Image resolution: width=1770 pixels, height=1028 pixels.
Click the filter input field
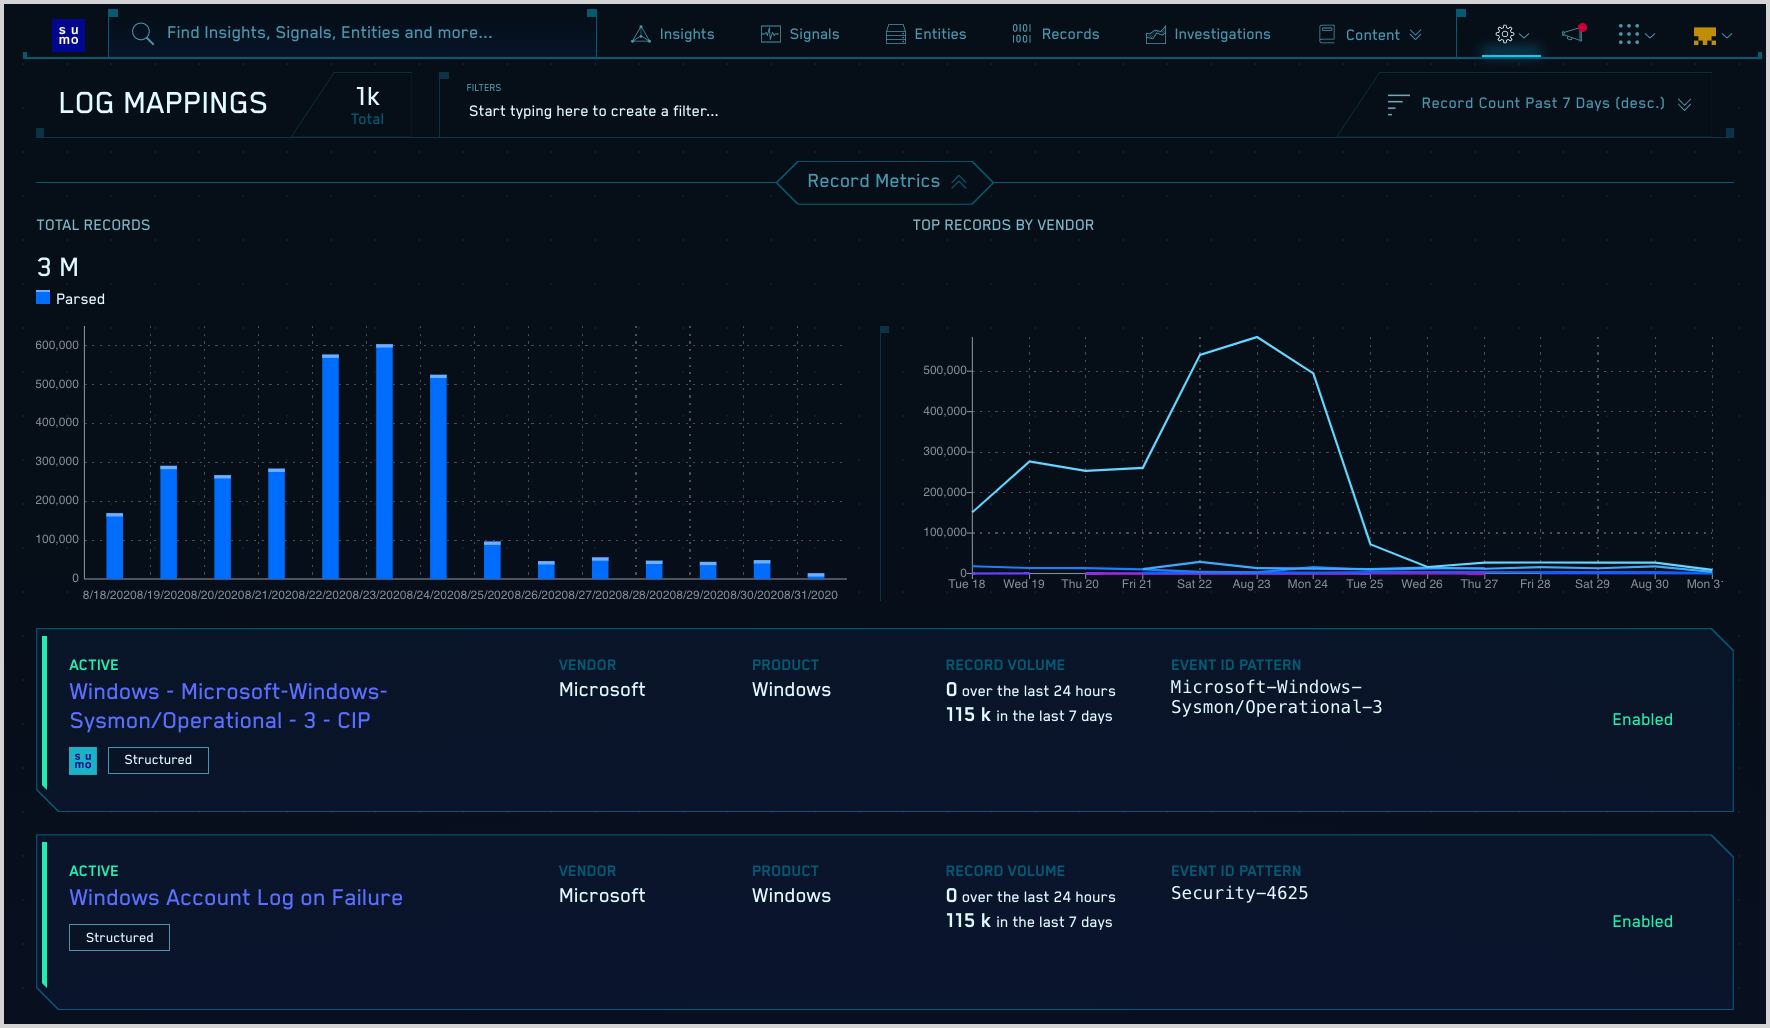(594, 111)
